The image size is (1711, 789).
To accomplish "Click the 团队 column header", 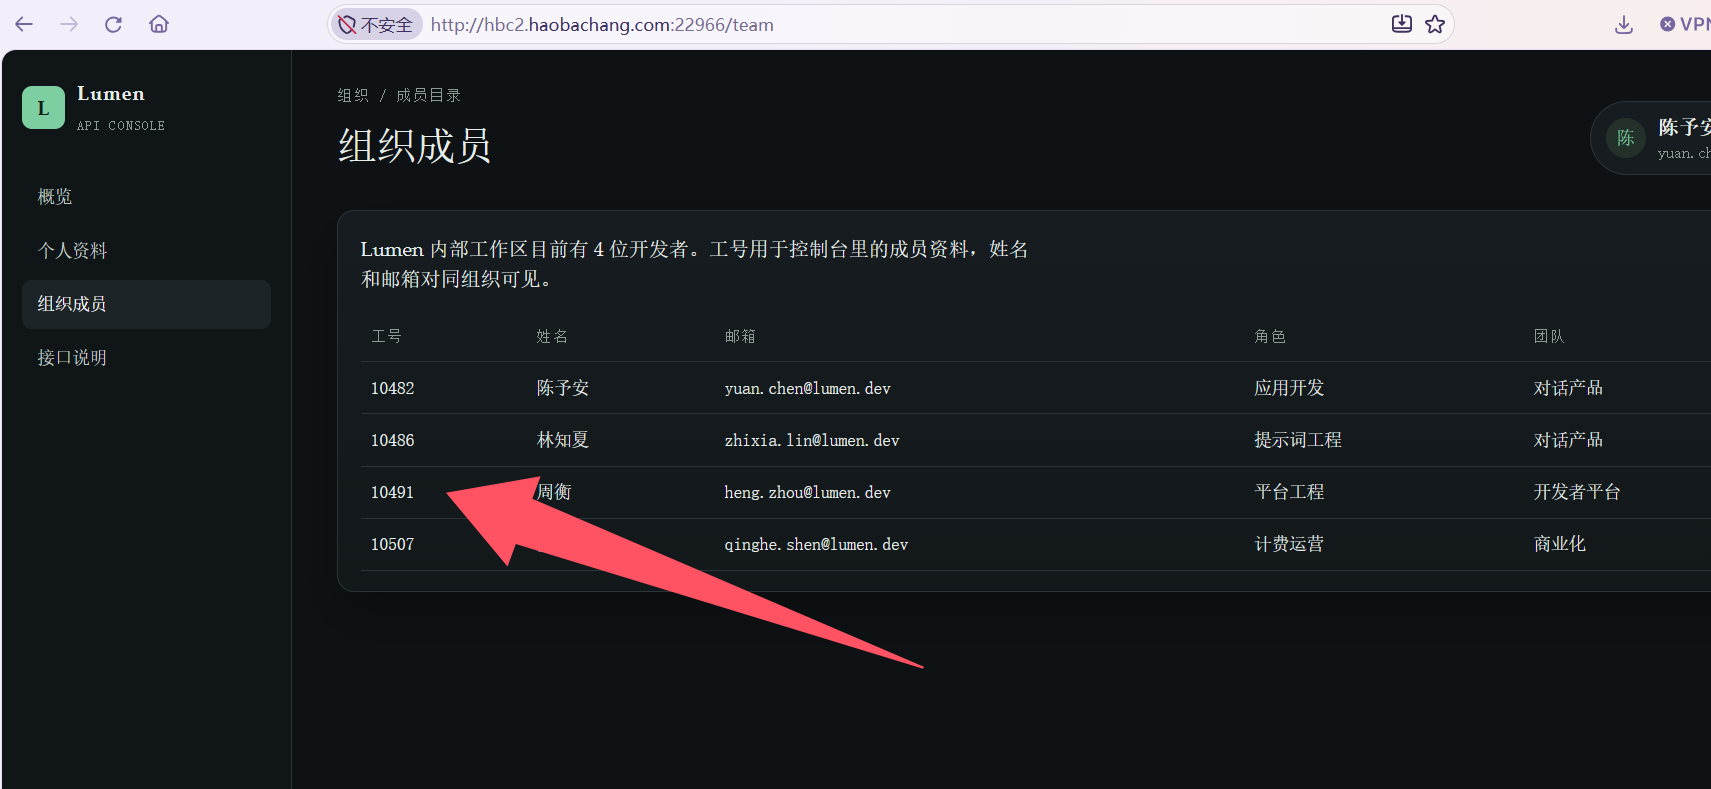I will click(x=1549, y=336).
